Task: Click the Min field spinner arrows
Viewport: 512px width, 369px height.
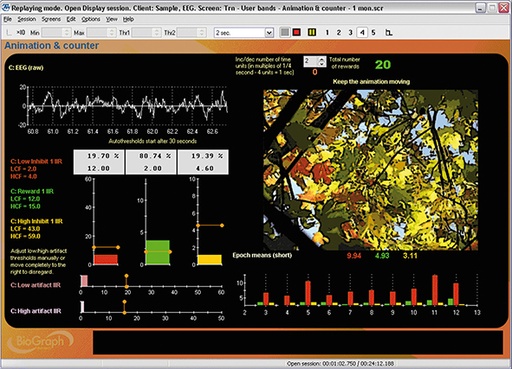Action: point(67,32)
